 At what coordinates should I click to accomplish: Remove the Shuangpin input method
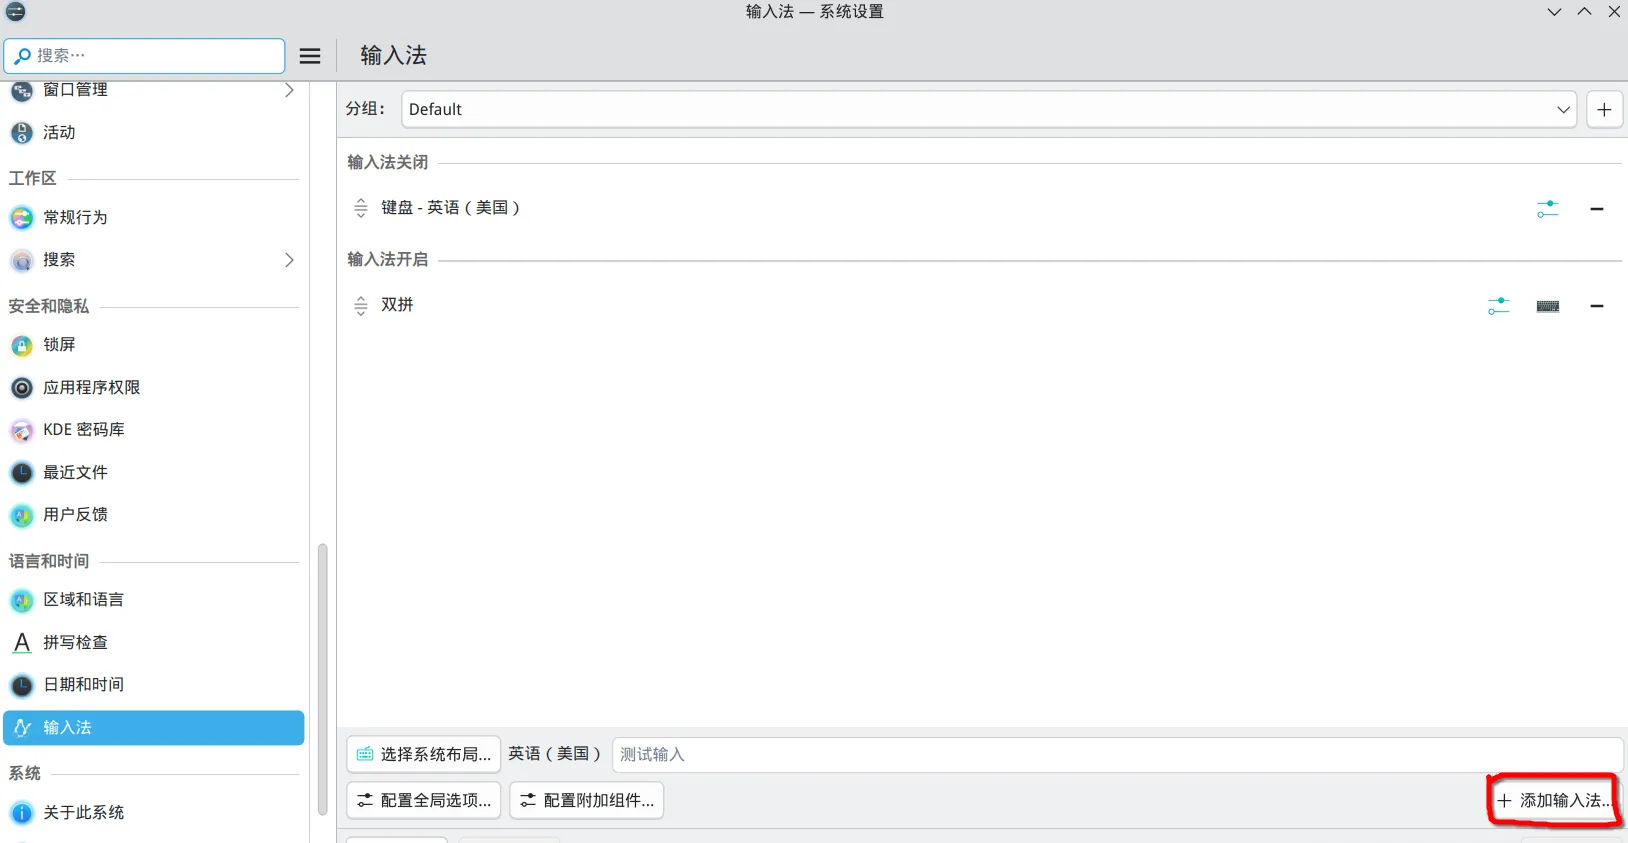[x=1597, y=306]
